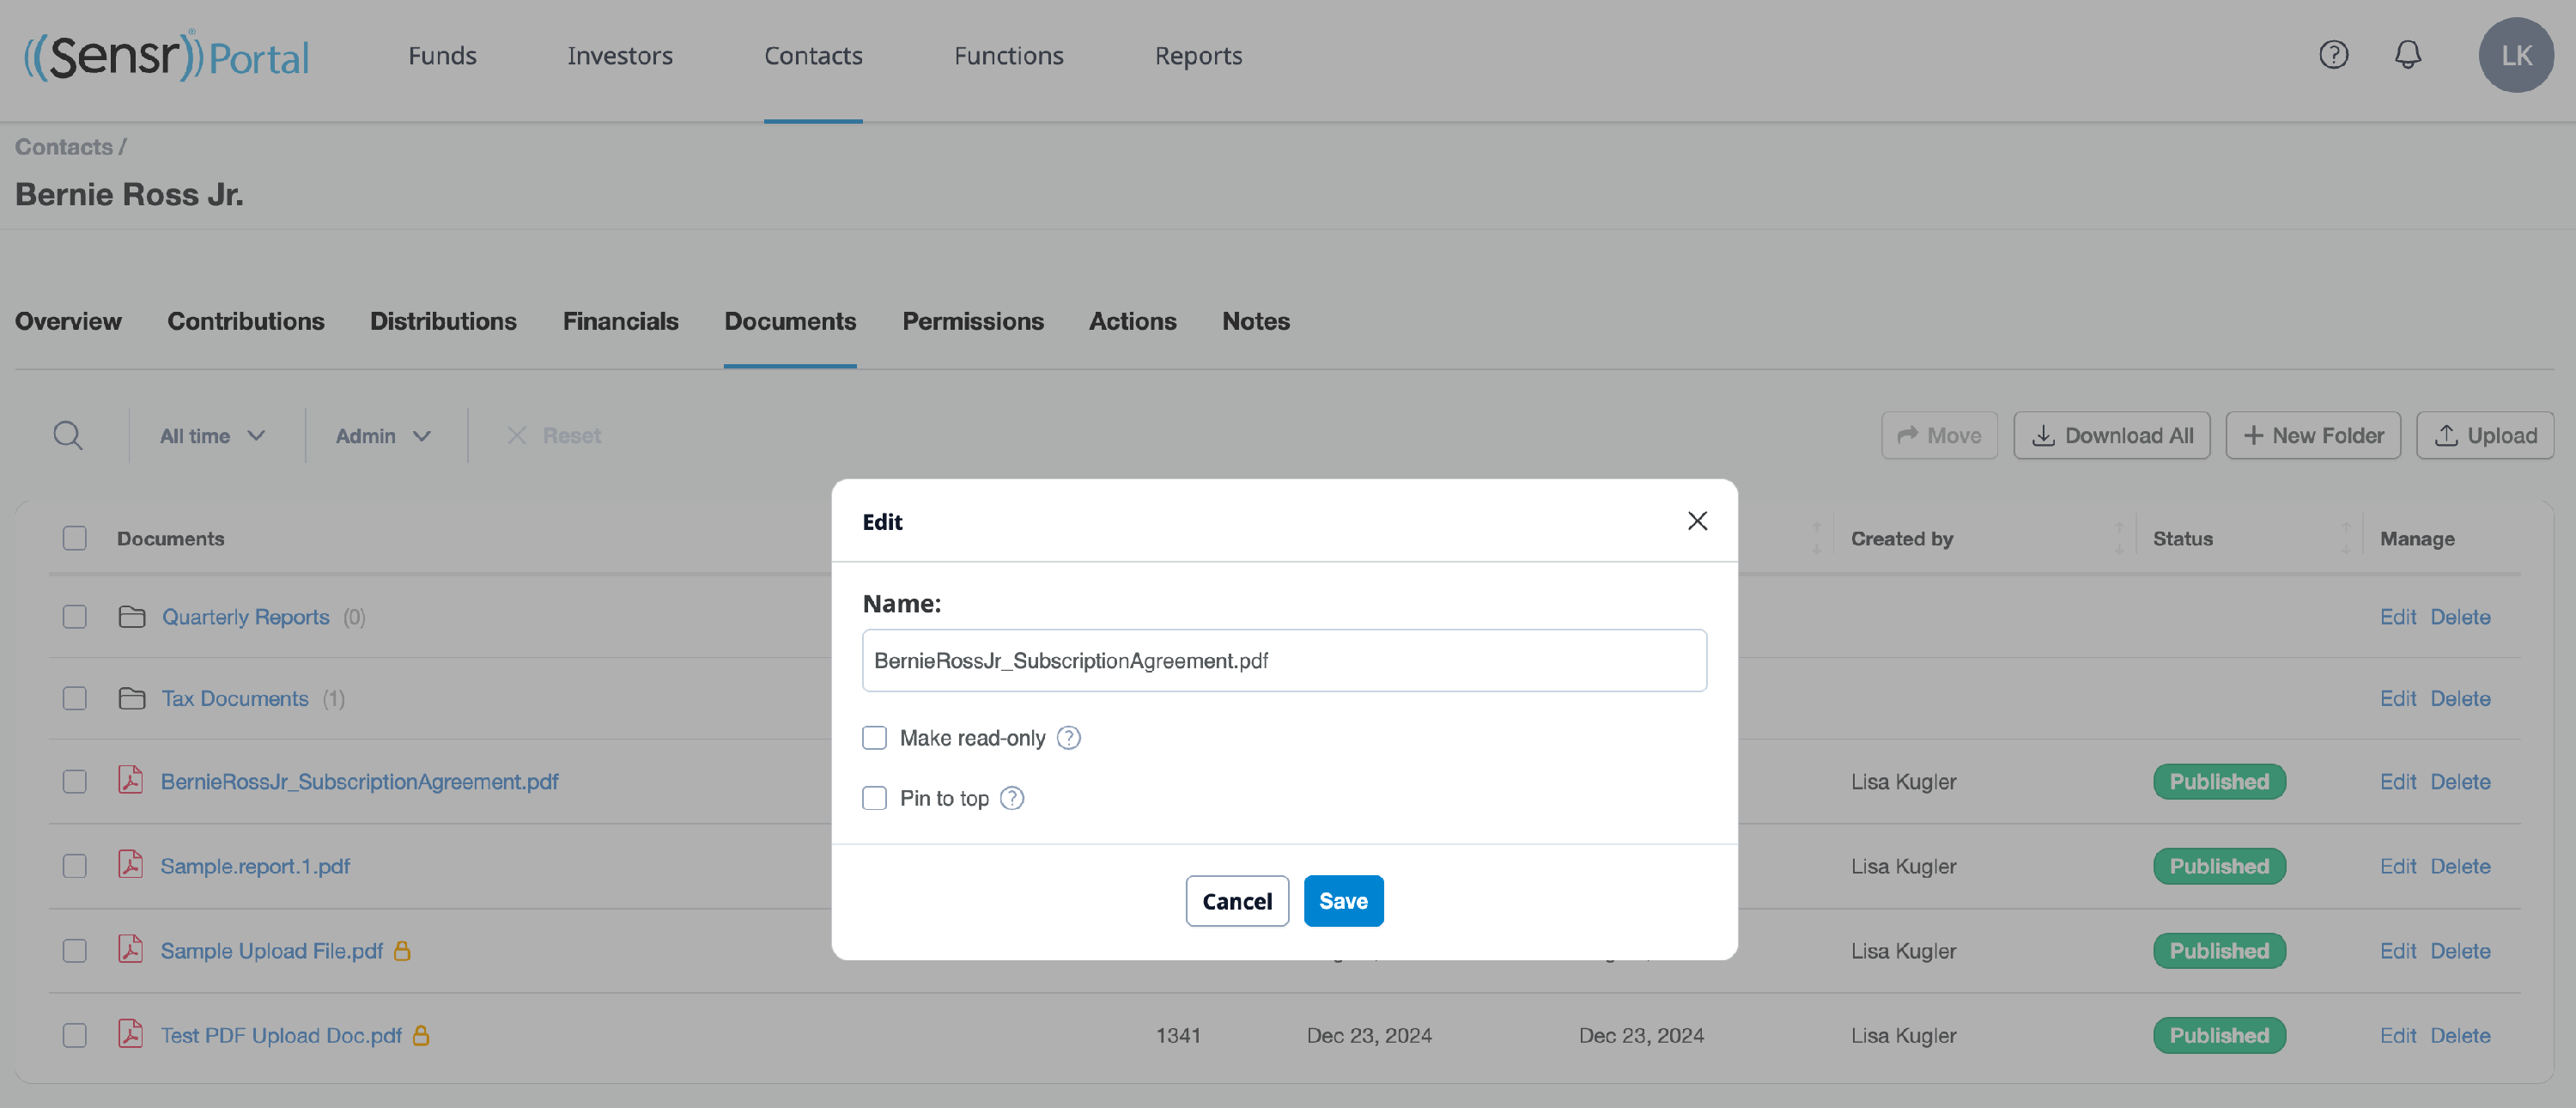Open Sample.report.1.pdf file link

pos(255,866)
